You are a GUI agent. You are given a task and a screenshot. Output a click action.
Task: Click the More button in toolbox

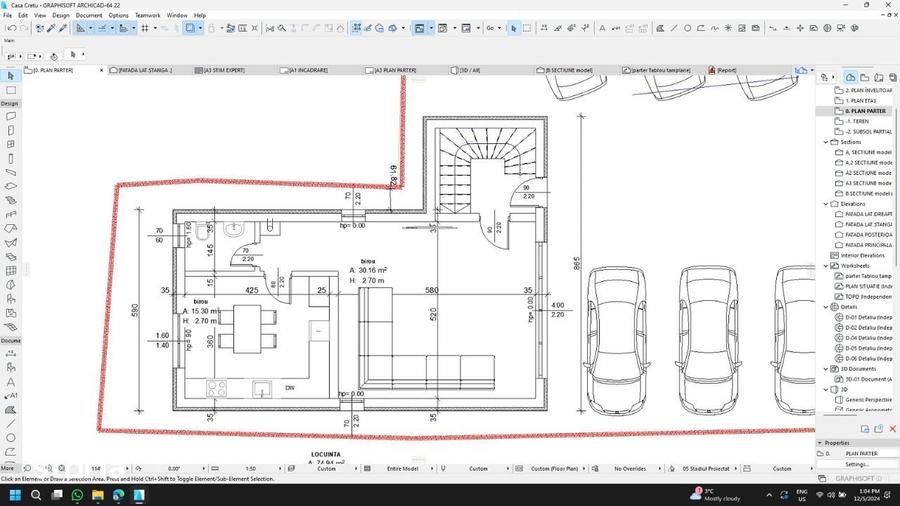pyautogui.click(x=7, y=469)
